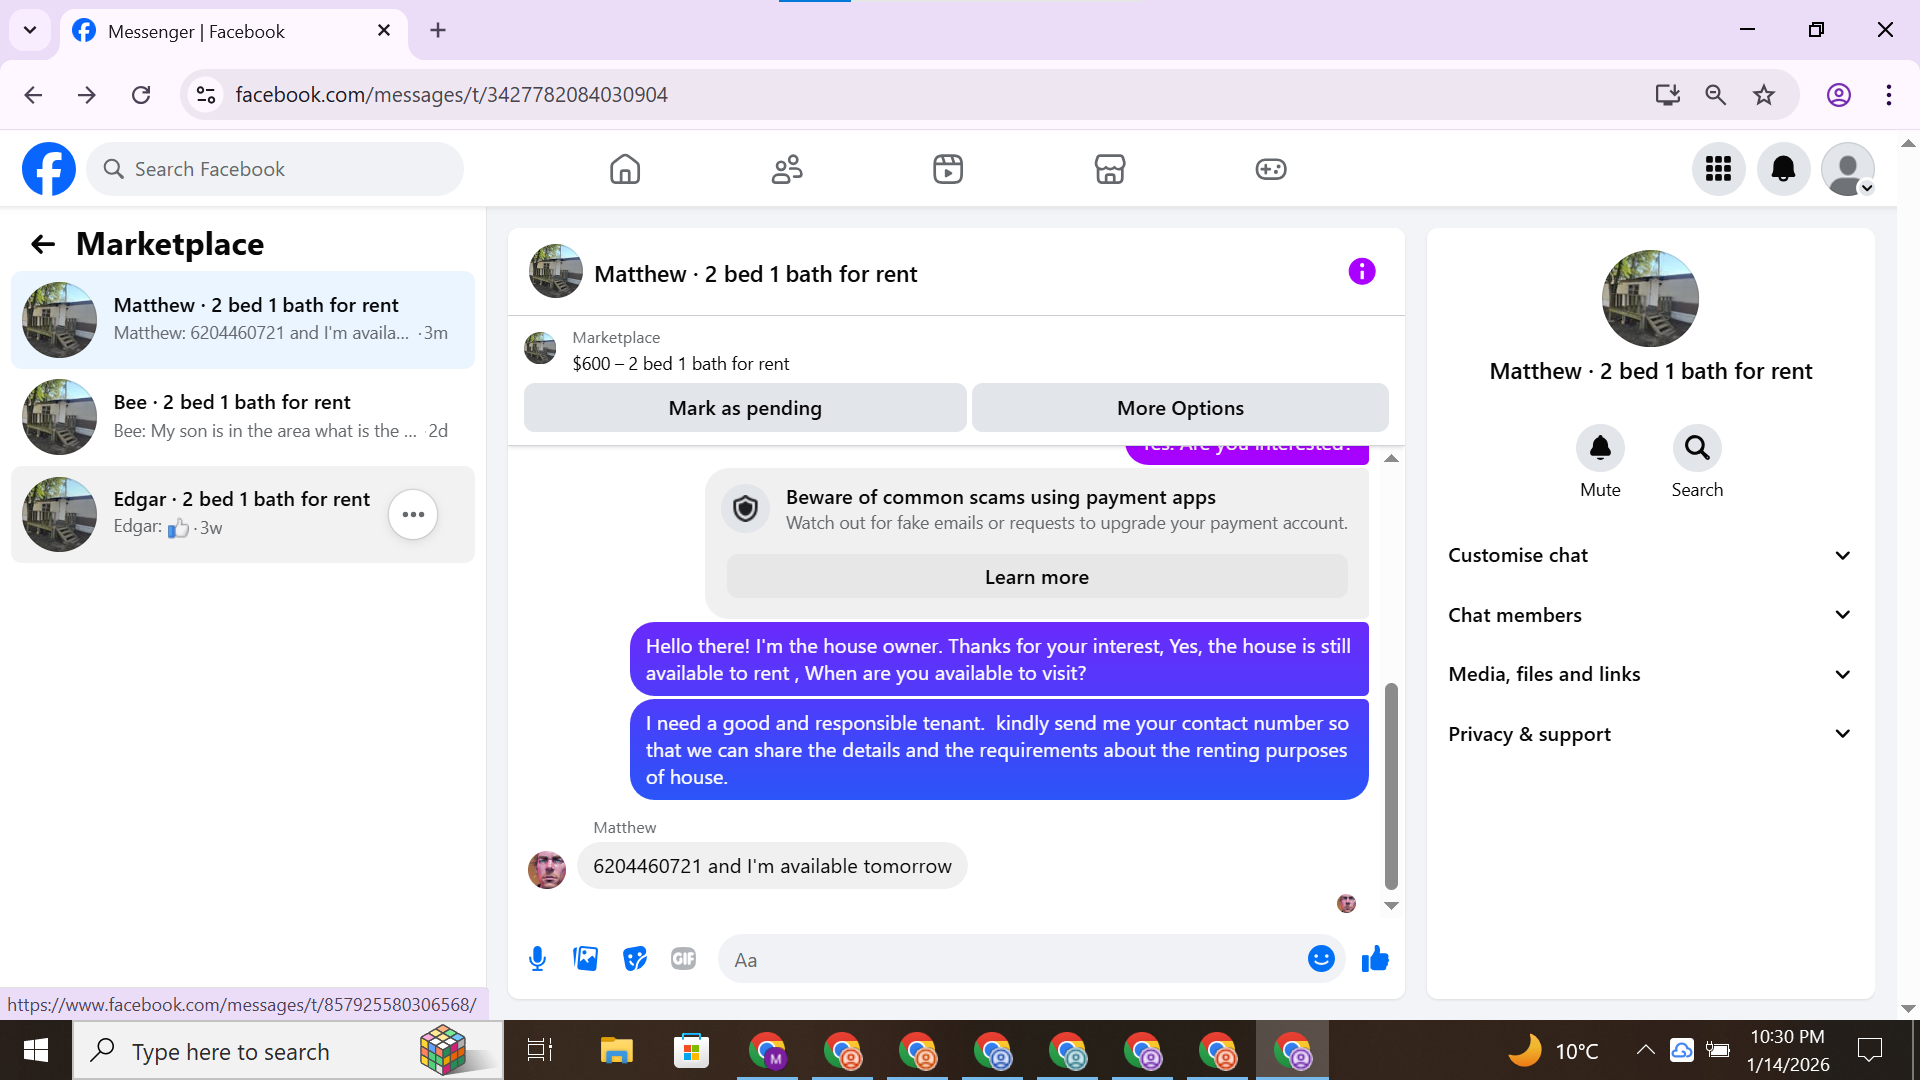This screenshot has height=1080, width=1920.
Task: Open Marketplace from top navigation
Action: (1109, 169)
